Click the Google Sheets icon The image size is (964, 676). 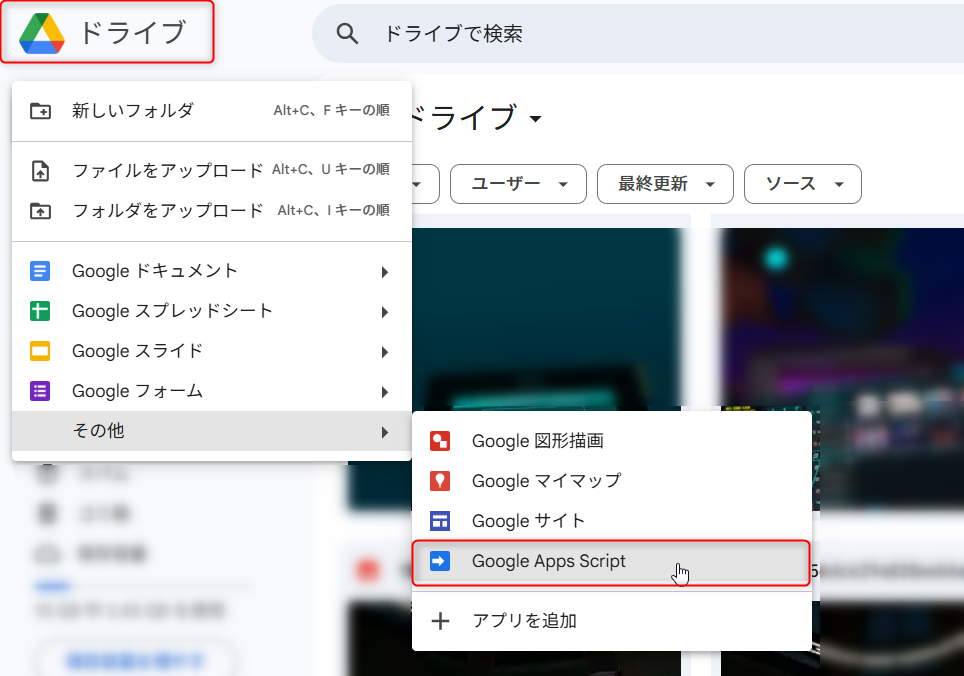click(40, 311)
